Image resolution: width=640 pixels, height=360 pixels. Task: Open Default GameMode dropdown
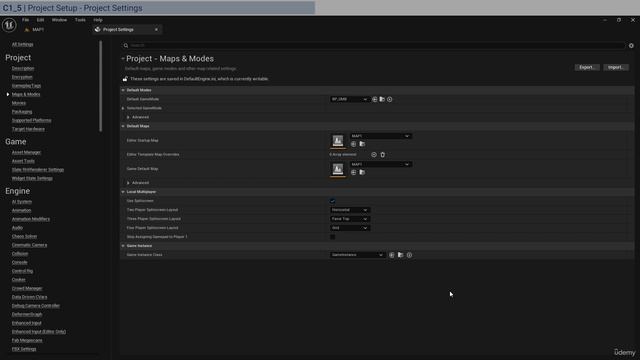(x=350, y=99)
